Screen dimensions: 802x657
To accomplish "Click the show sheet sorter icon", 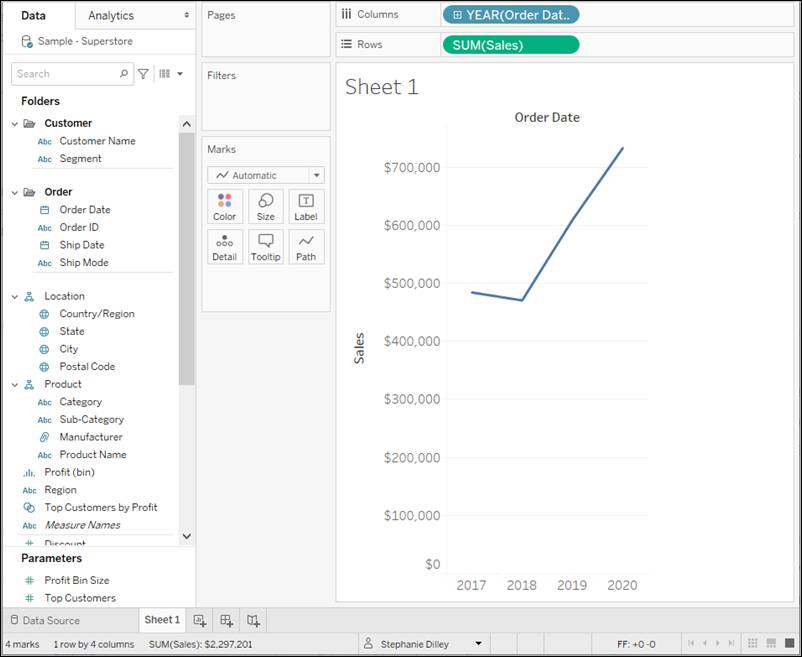I will pos(752,643).
